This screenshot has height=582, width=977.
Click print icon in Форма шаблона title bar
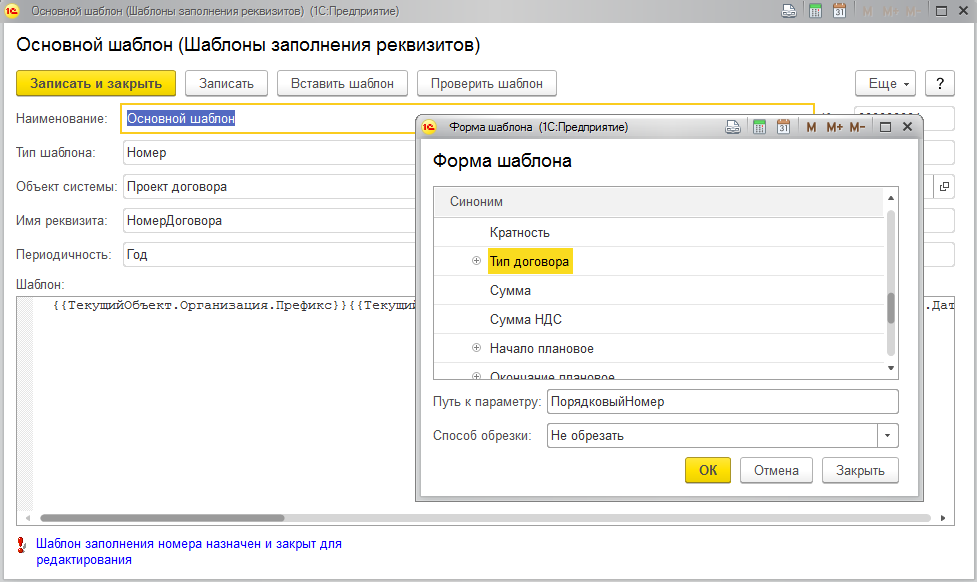733,127
